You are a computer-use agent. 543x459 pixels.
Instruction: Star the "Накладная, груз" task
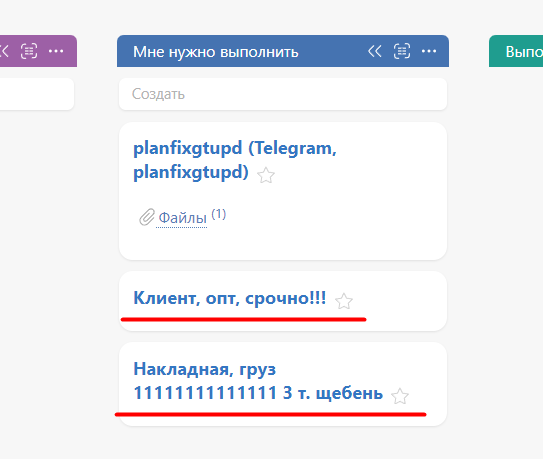[x=400, y=396]
